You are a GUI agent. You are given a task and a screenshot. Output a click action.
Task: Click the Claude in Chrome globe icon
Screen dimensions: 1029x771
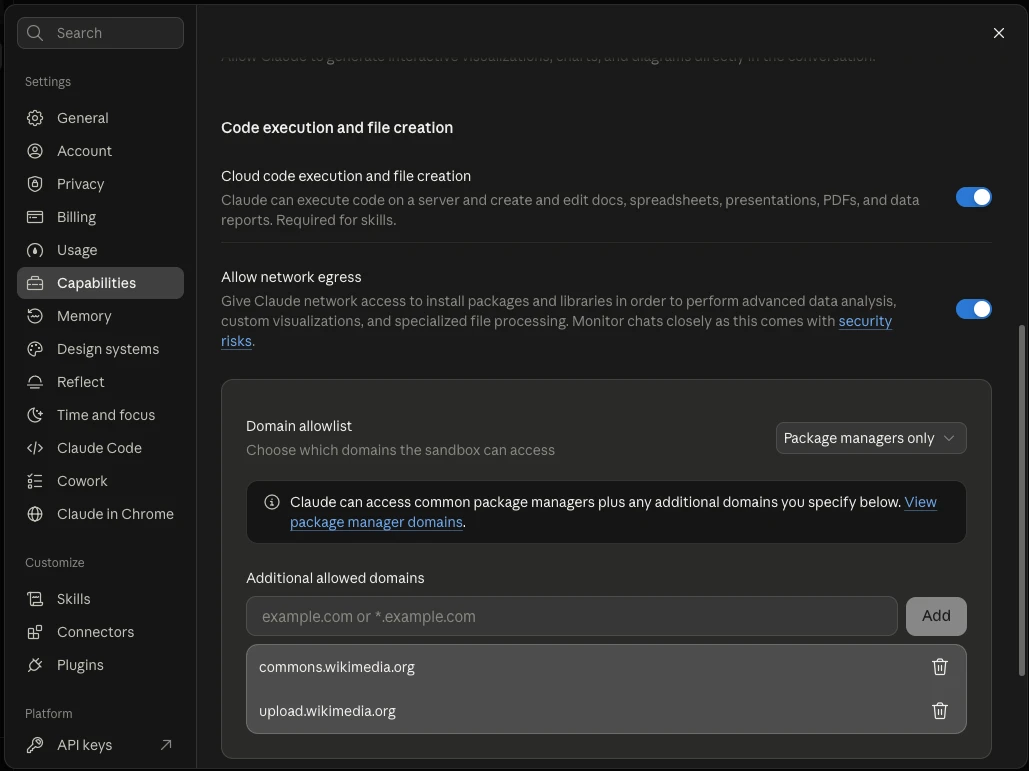(x=35, y=514)
